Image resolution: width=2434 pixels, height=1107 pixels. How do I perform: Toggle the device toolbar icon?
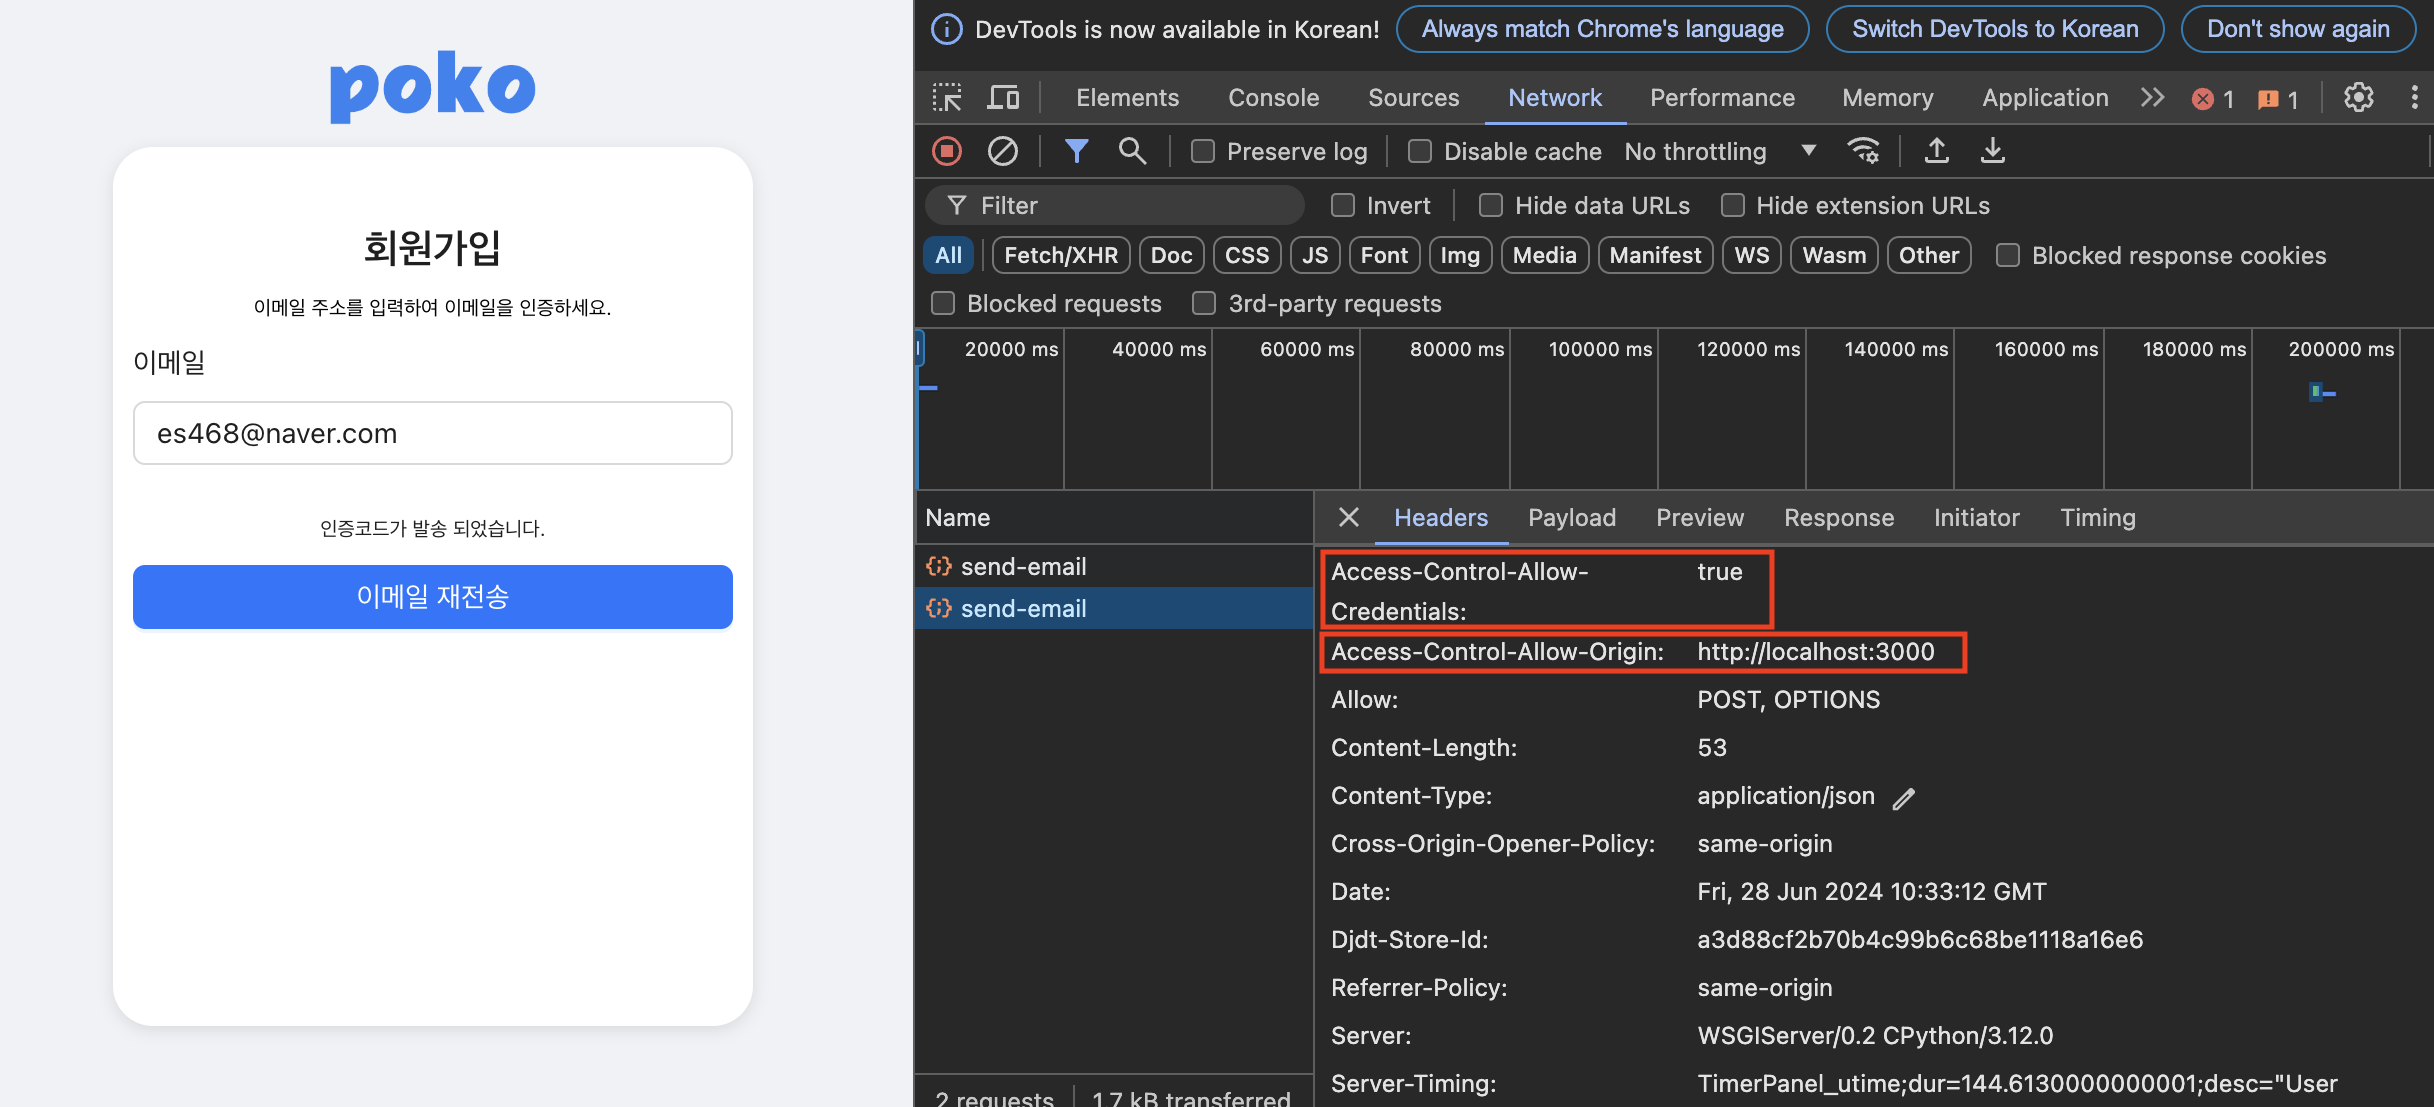[1003, 98]
